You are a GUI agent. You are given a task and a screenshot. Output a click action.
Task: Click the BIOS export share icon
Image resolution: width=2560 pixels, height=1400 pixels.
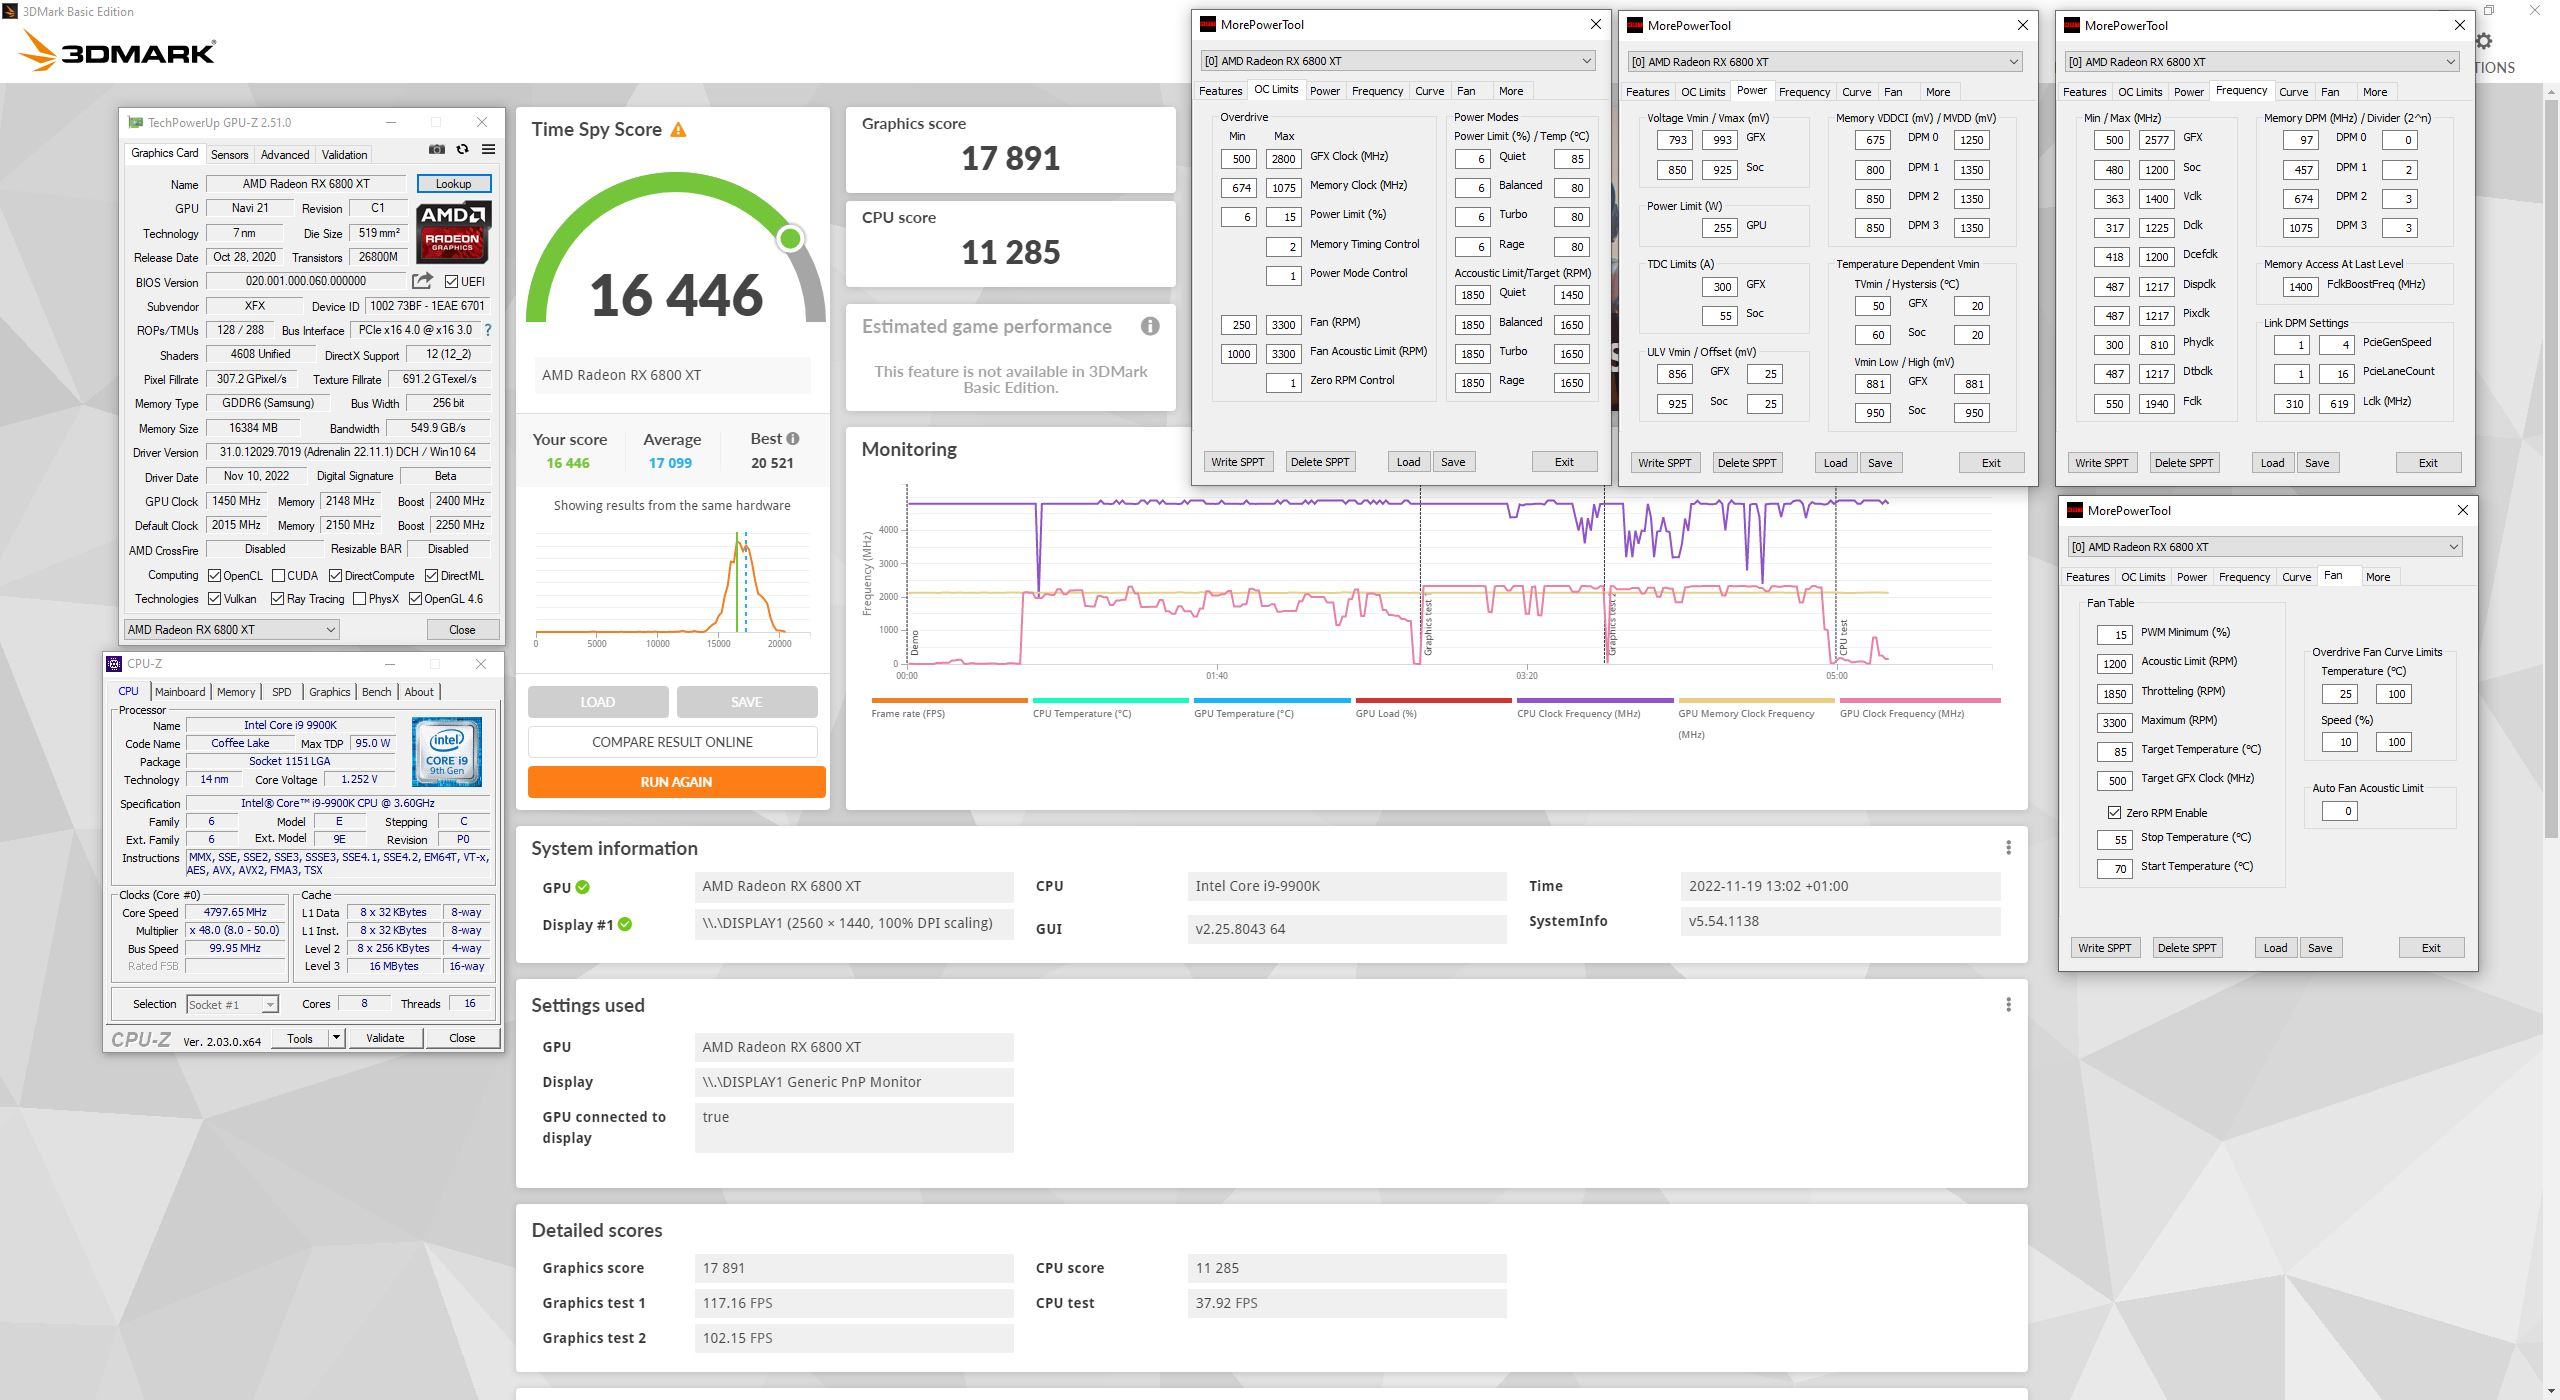coord(422,281)
